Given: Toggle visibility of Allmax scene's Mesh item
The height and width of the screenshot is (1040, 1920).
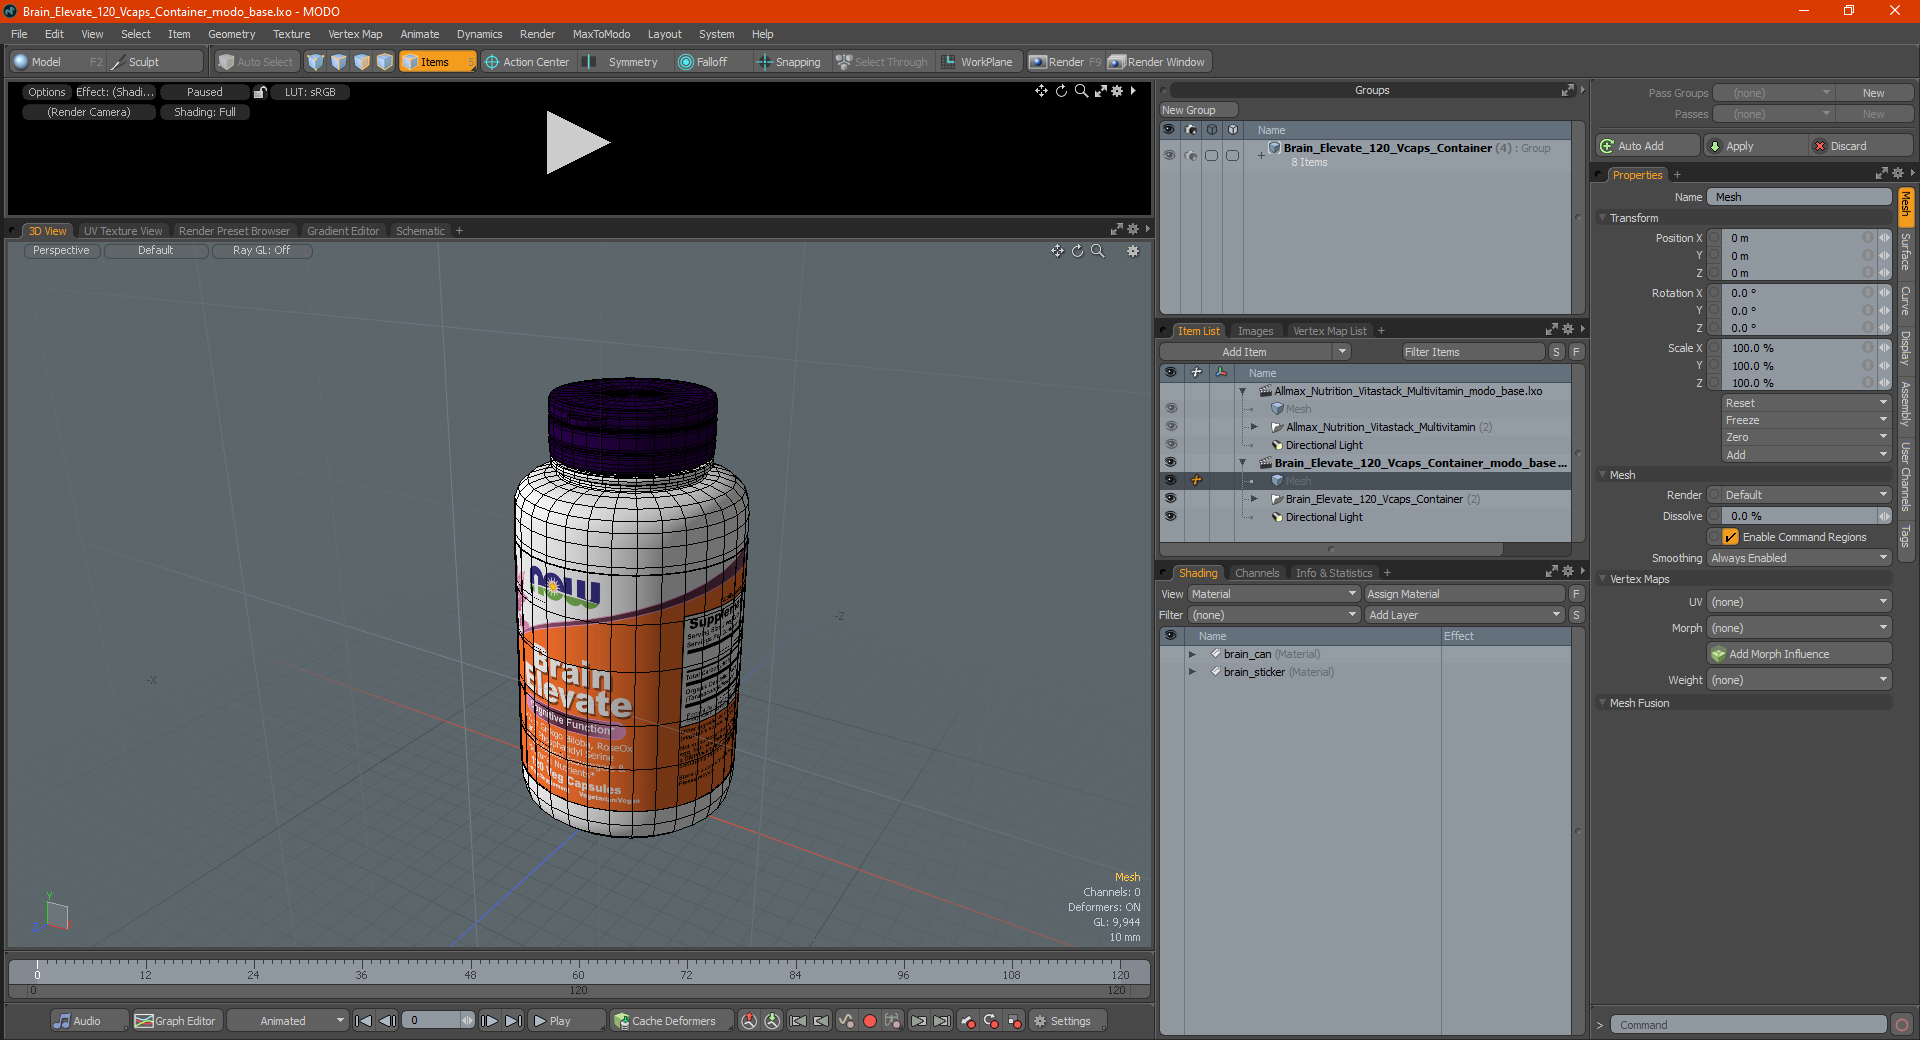Looking at the screenshot, I should pos(1170,409).
